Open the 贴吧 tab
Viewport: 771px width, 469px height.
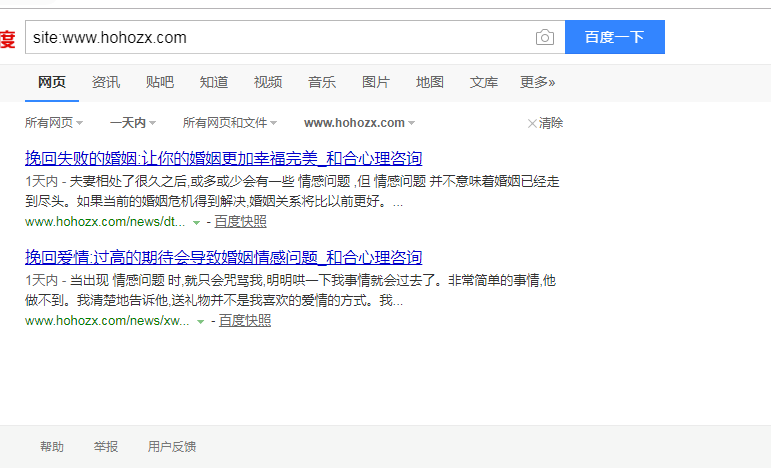[x=160, y=82]
